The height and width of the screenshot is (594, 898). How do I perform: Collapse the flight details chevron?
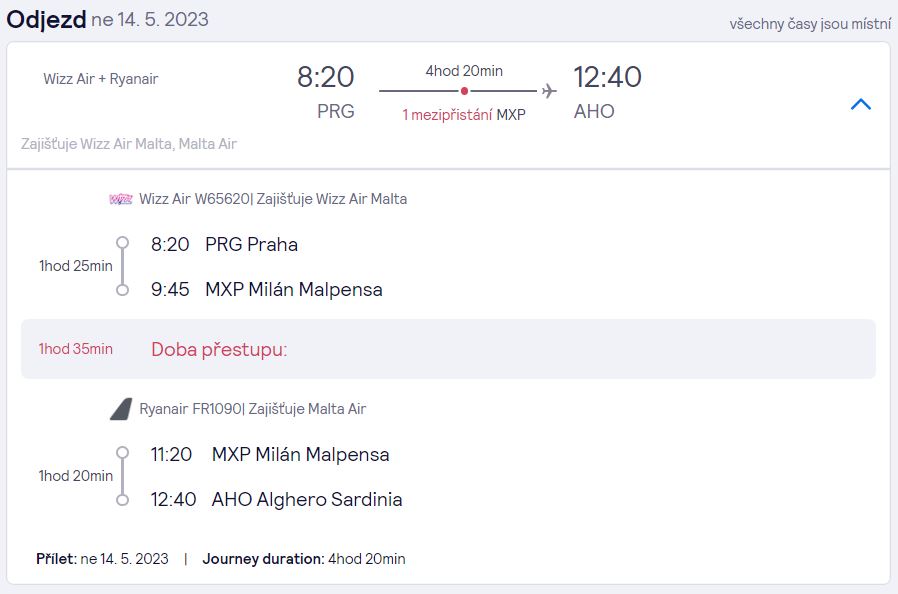(x=861, y=104)
